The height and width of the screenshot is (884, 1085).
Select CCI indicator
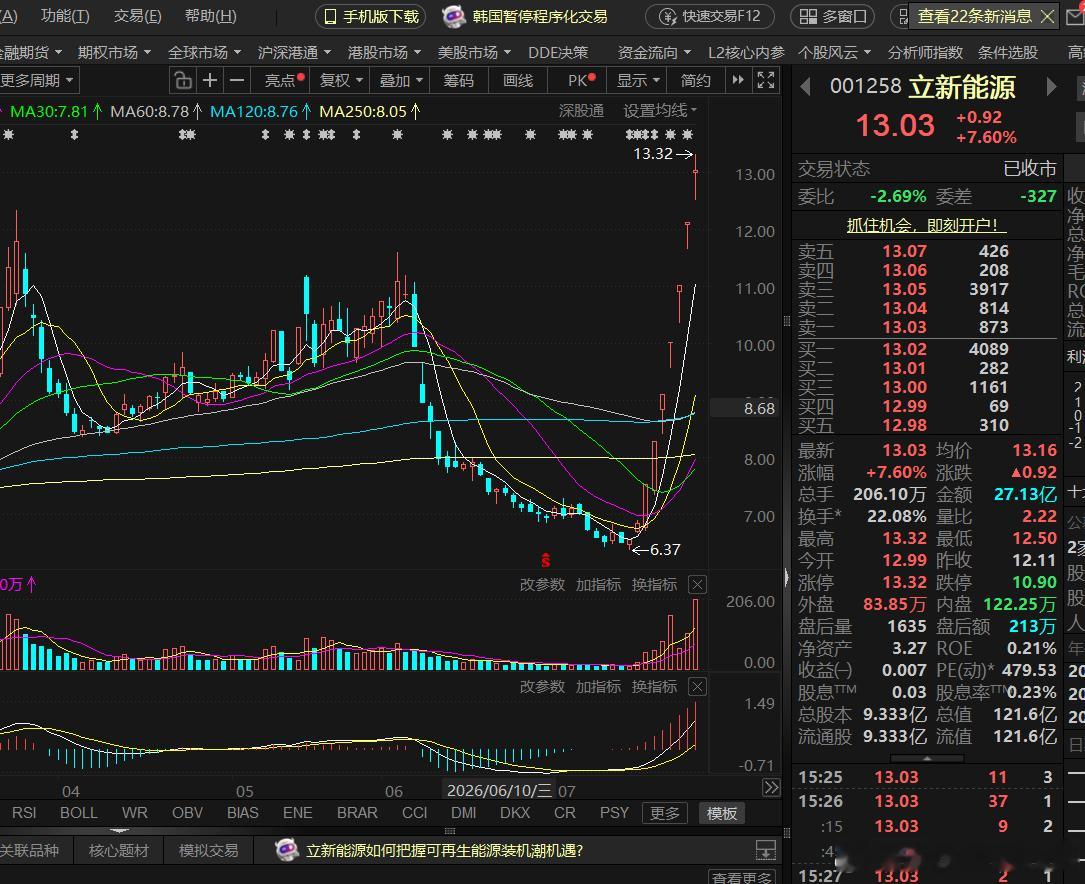[414, 813]
